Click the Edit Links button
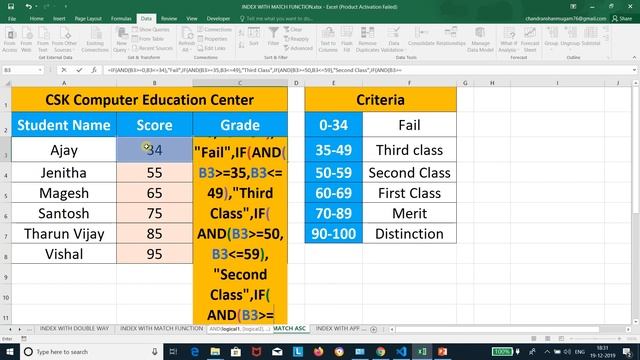 tap(212, 48)
